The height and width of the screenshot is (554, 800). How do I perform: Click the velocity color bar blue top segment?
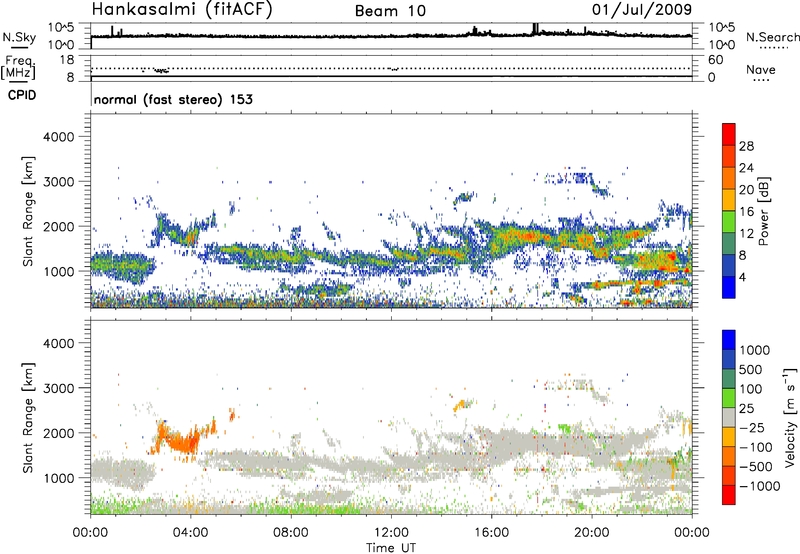[x=729, y=340]
